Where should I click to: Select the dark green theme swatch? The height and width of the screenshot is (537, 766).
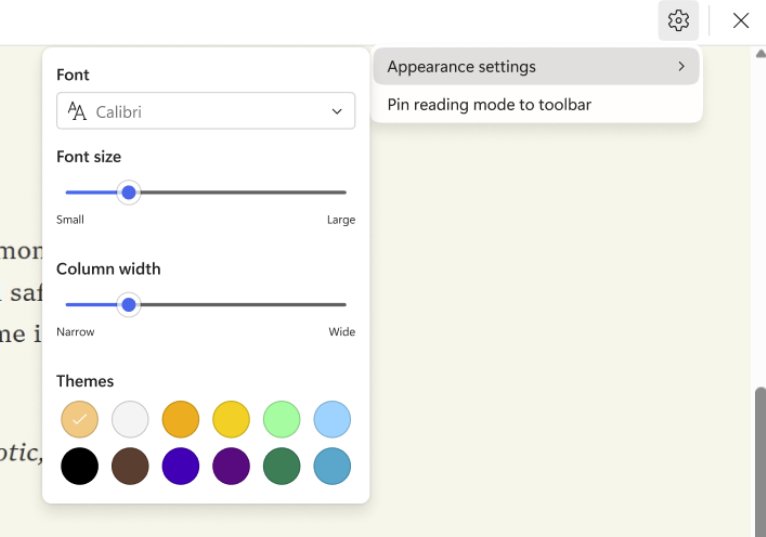281,466
